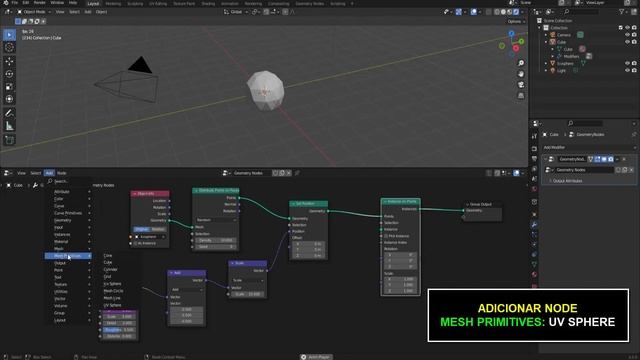Select Original button on Object Info node

click(x=142, y=229)
